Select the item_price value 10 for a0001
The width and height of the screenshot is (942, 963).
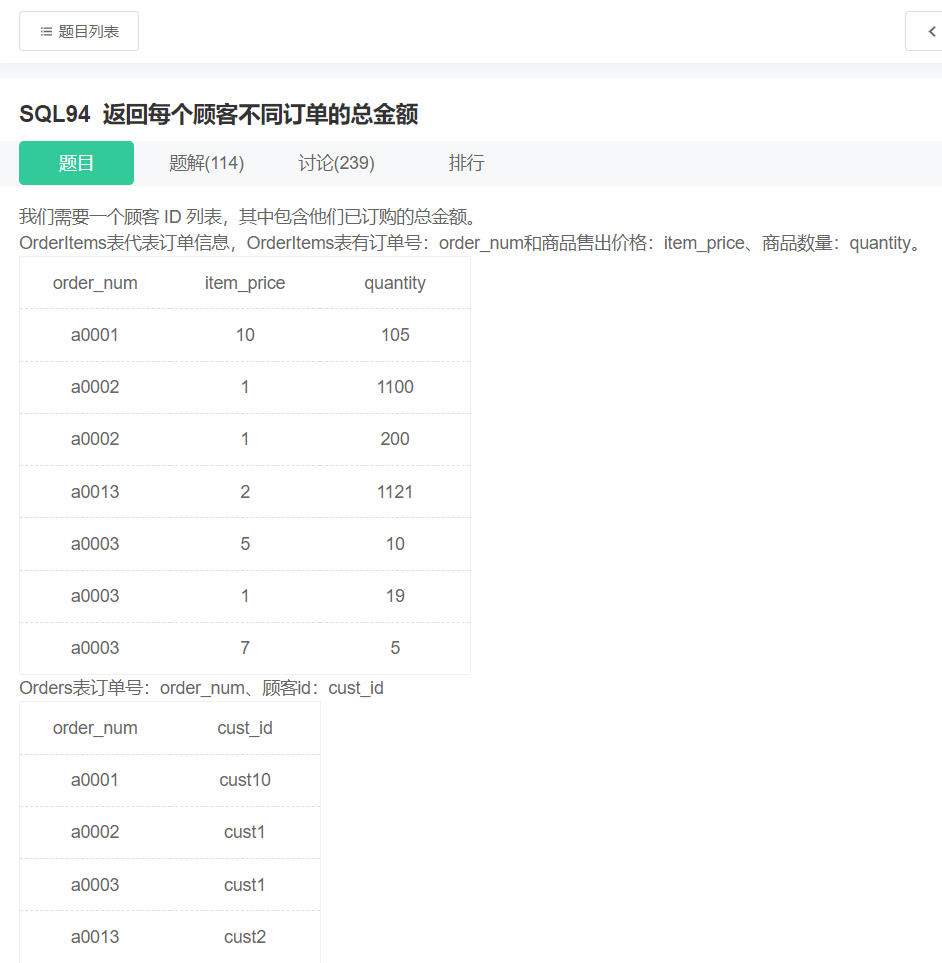point(245,335)
